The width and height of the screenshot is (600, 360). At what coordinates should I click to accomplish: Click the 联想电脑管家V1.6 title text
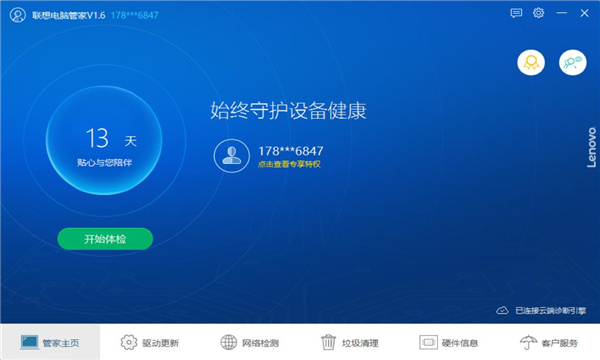coord(68,15)
